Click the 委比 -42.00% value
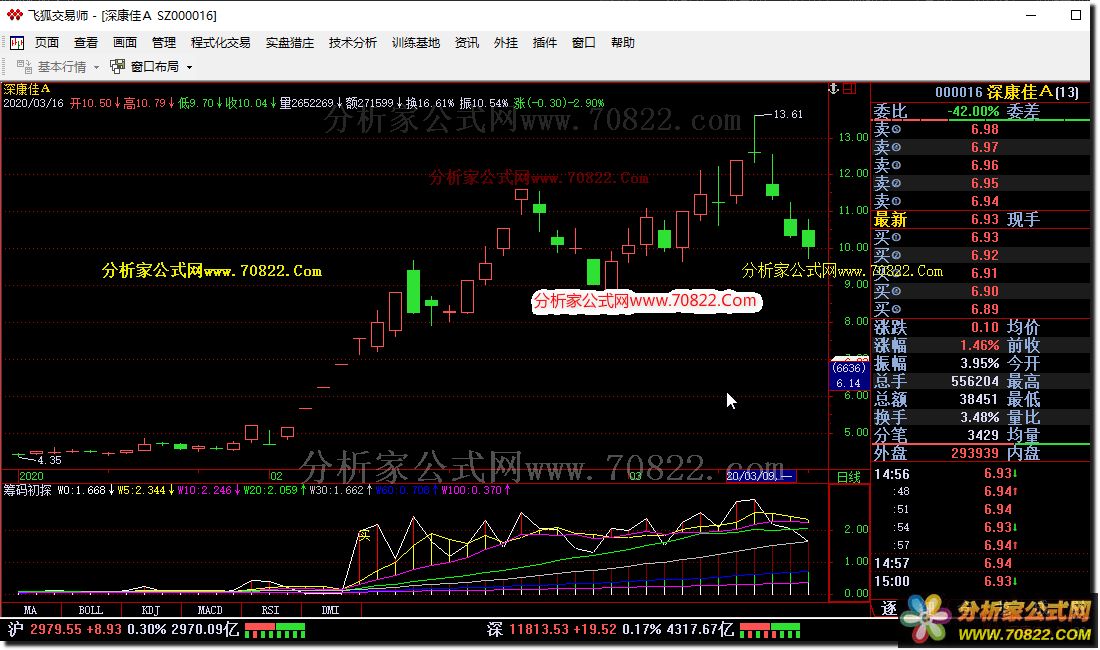1100x650 pixels. point(973,111)
